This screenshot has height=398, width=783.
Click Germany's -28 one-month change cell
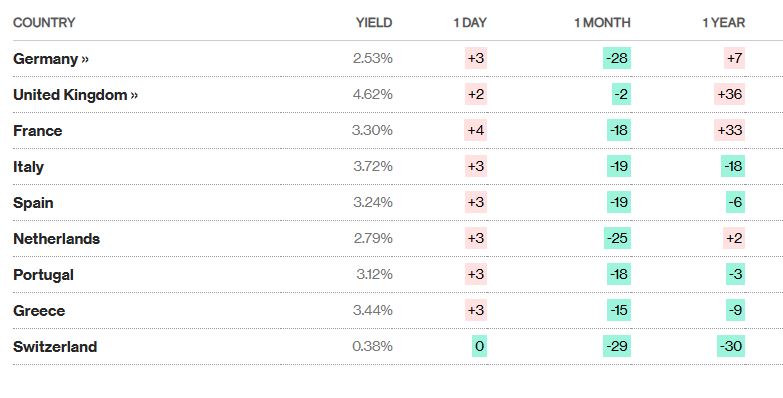(617, 58)
